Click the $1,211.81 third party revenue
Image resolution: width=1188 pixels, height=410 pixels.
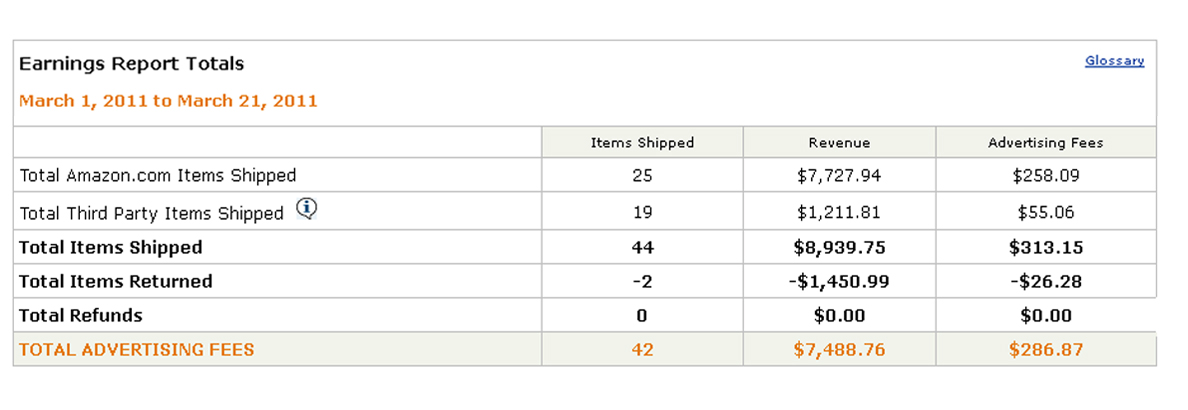coord(839,213)
